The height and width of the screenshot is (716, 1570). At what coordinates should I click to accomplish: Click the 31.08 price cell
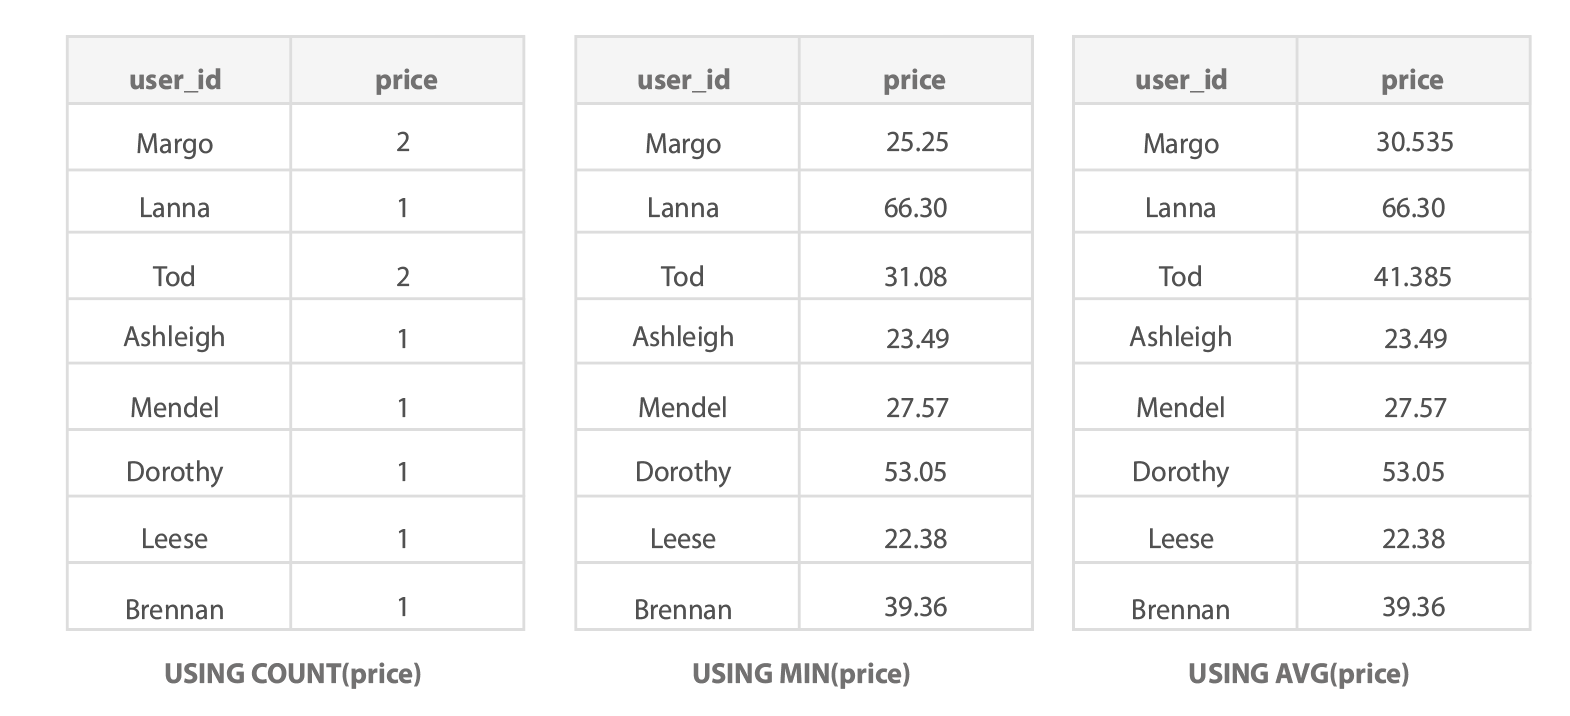click(915, 276)
